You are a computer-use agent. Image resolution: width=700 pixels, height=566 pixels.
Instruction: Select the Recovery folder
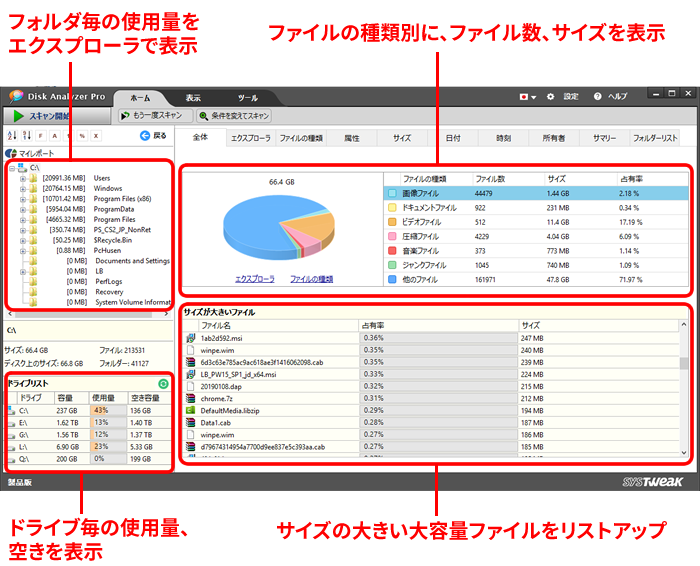(109, 292)
